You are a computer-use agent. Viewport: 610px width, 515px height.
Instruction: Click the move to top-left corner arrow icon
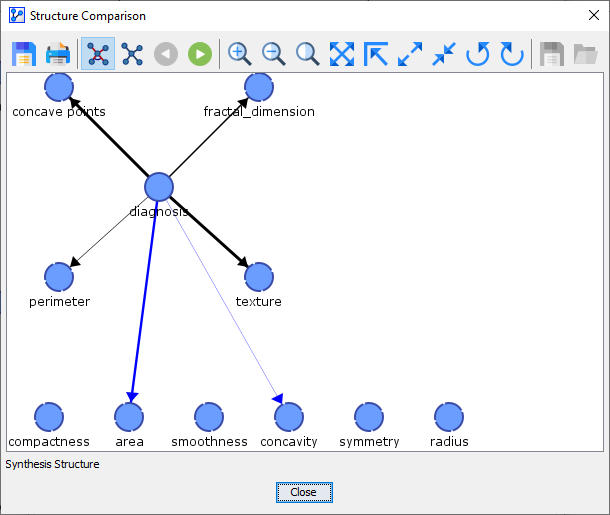point(376,54)
